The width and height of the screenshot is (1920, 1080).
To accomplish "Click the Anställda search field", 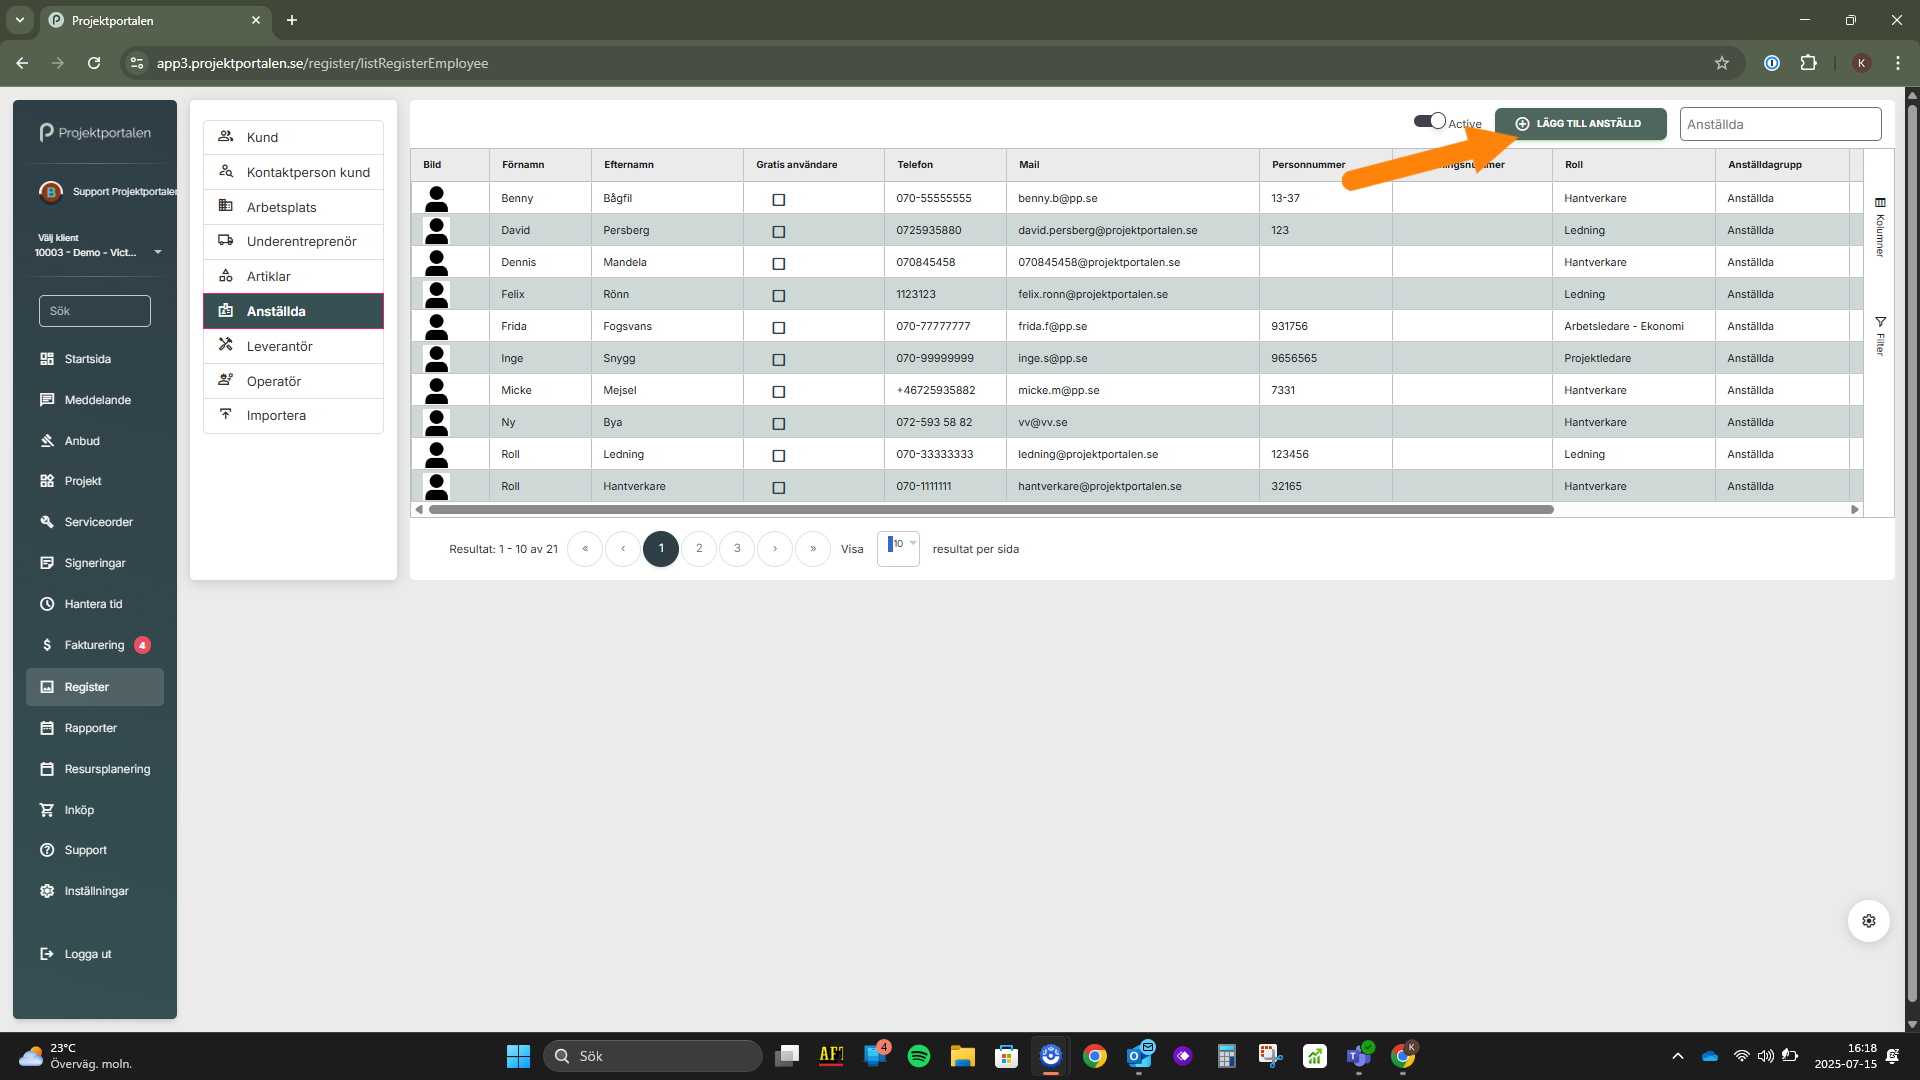I will tap(1780, 124).
